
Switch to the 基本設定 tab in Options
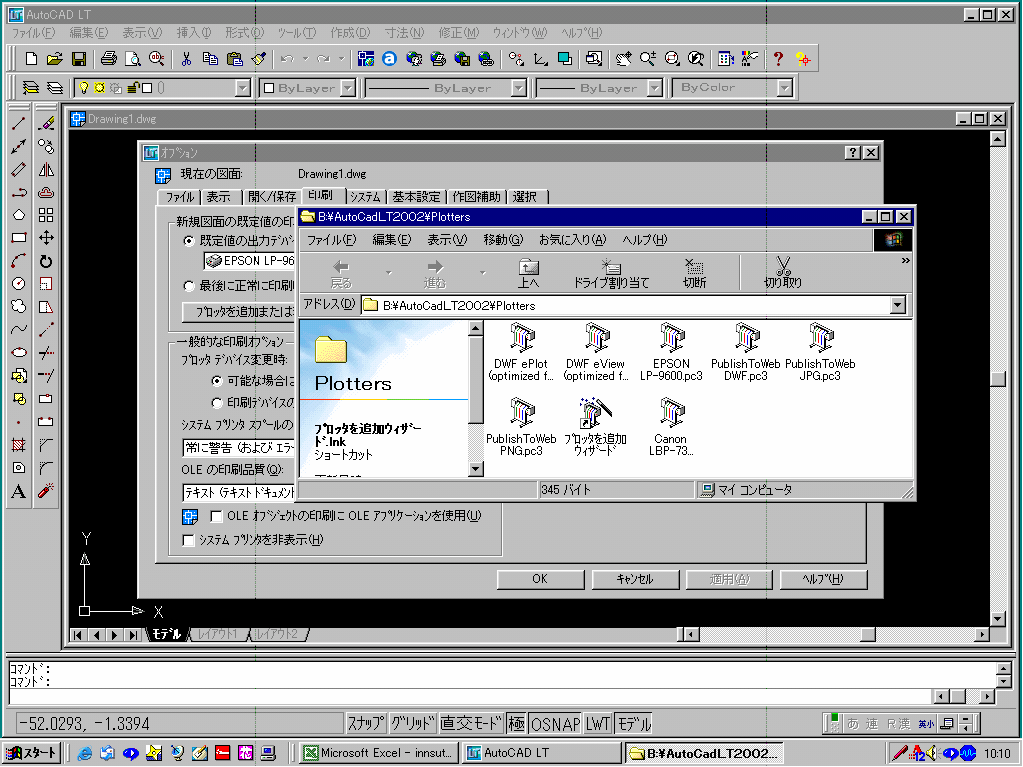click(416, 196)
